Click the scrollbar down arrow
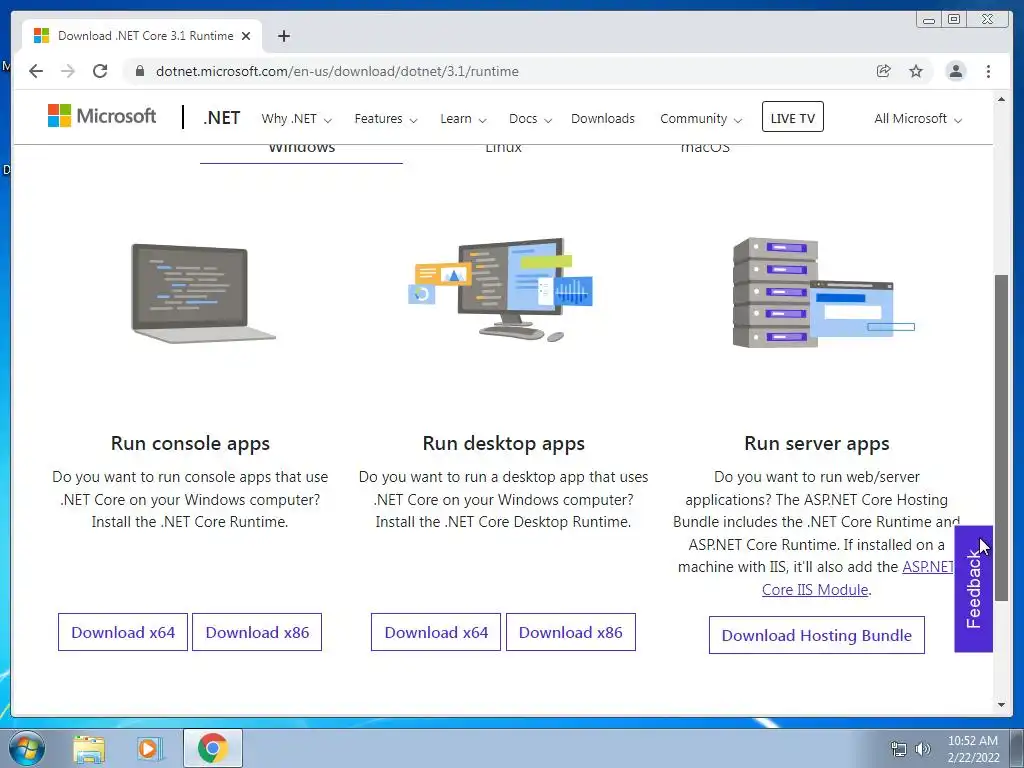 click(x=1001, y=705)
